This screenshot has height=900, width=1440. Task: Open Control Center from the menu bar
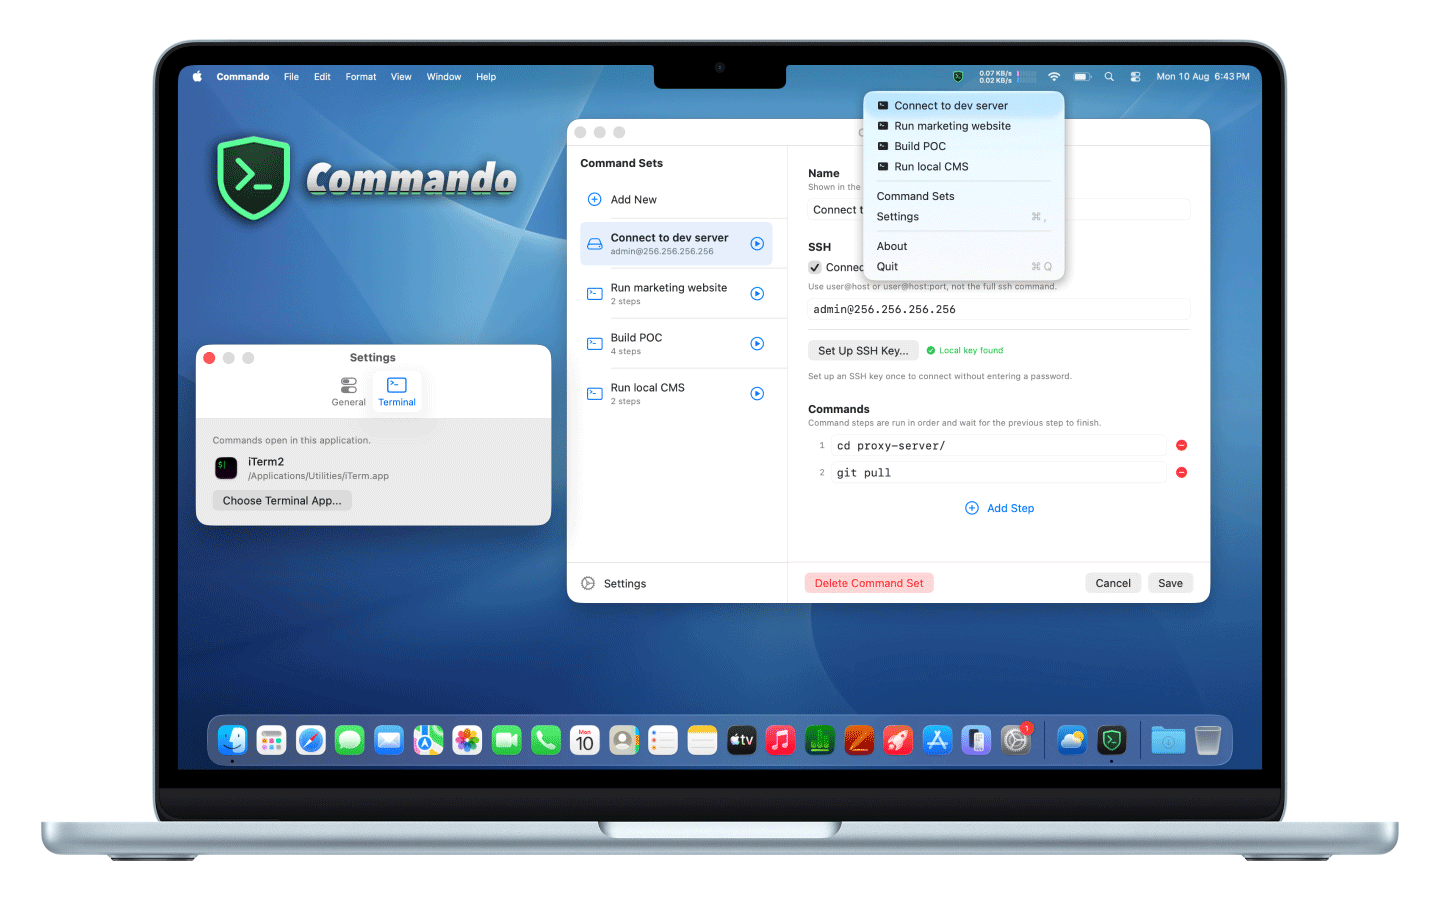[1135, 76]
